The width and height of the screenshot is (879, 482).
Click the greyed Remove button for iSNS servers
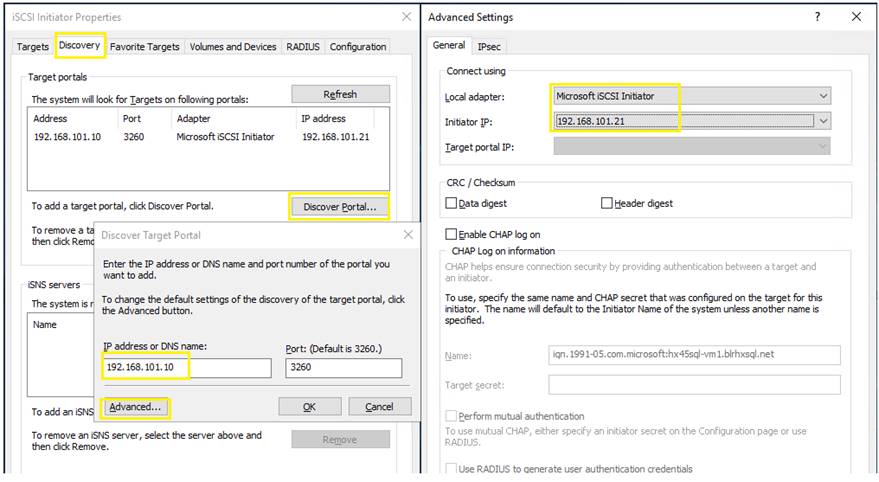340,439
